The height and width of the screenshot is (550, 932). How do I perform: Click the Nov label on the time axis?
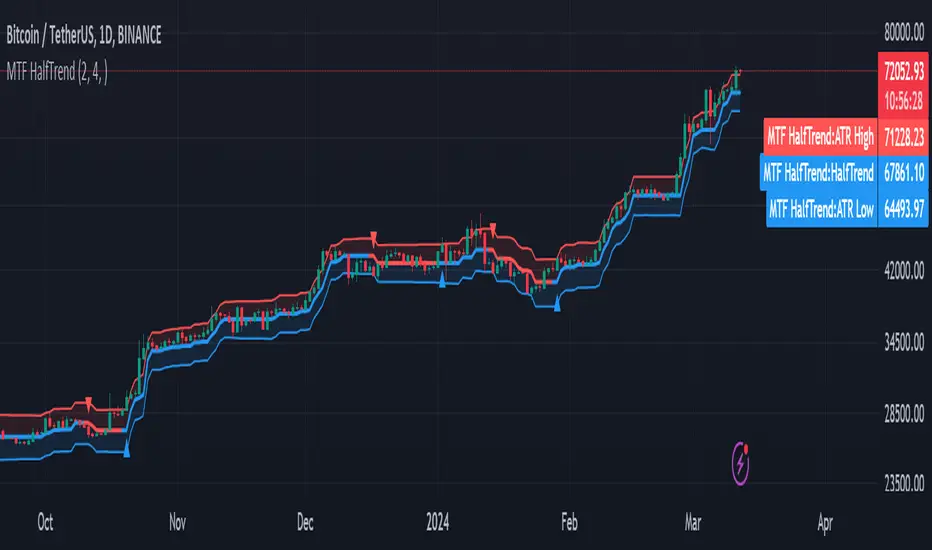pyautogui.click(x=177, y=521)
